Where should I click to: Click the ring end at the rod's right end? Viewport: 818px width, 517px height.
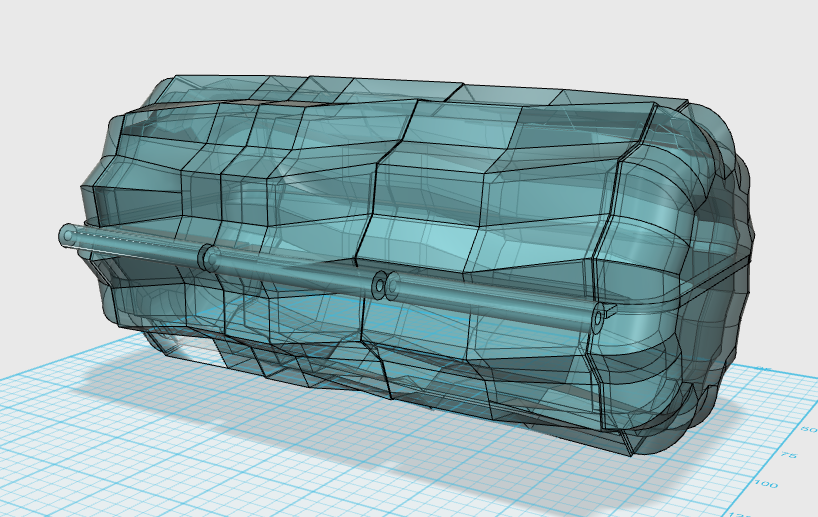click(x=598, y=319)
